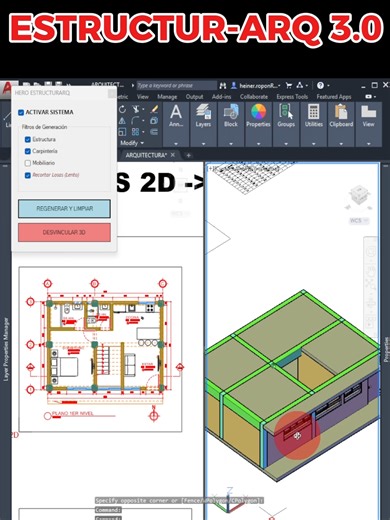Screen dimensions: 390x520
Task: Click the search binoculars icon
Action: click(223, 86)
